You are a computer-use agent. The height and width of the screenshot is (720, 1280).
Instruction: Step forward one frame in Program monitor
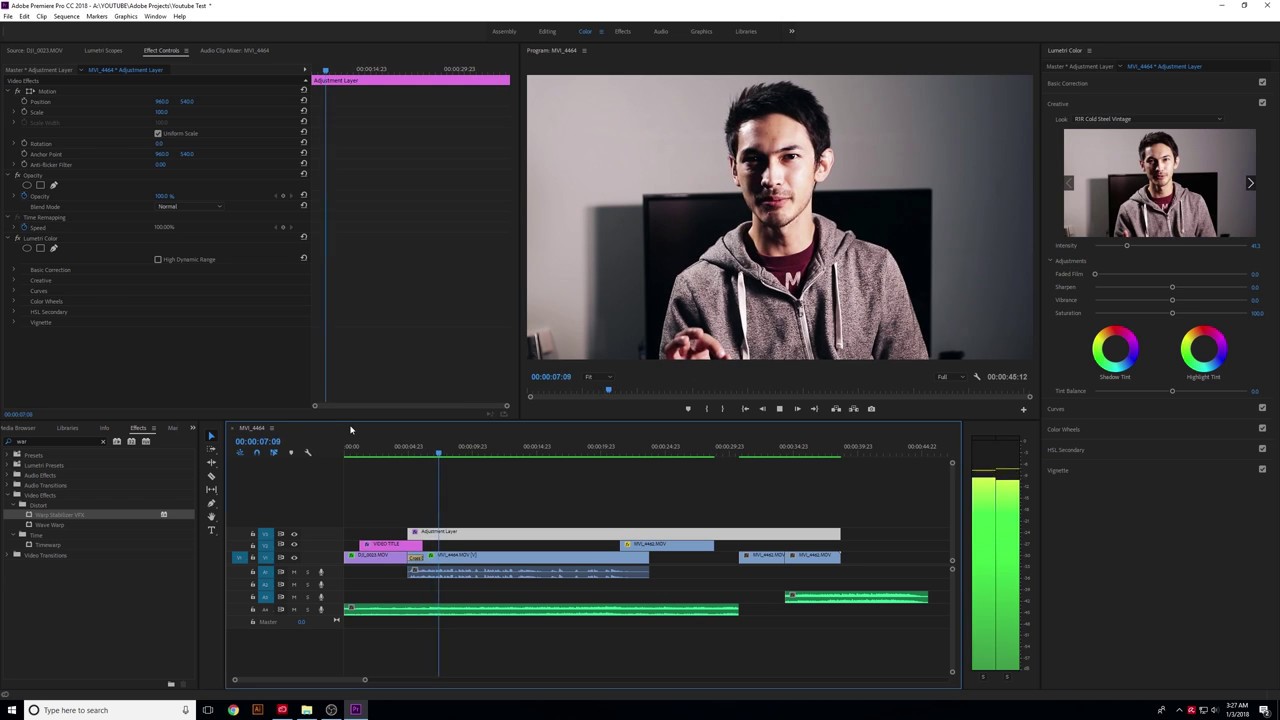coord(797,409)
